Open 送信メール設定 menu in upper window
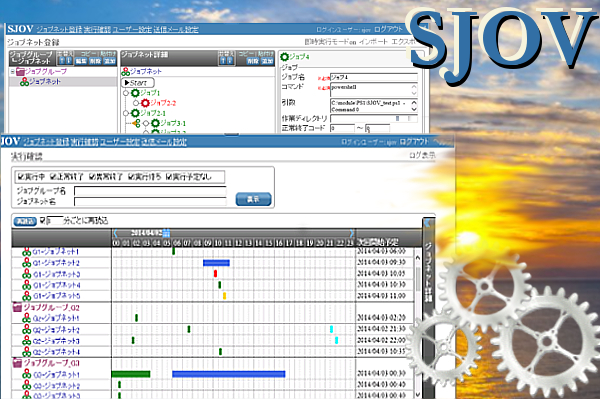This screenshot has width=600, height=399. (176, 29)
